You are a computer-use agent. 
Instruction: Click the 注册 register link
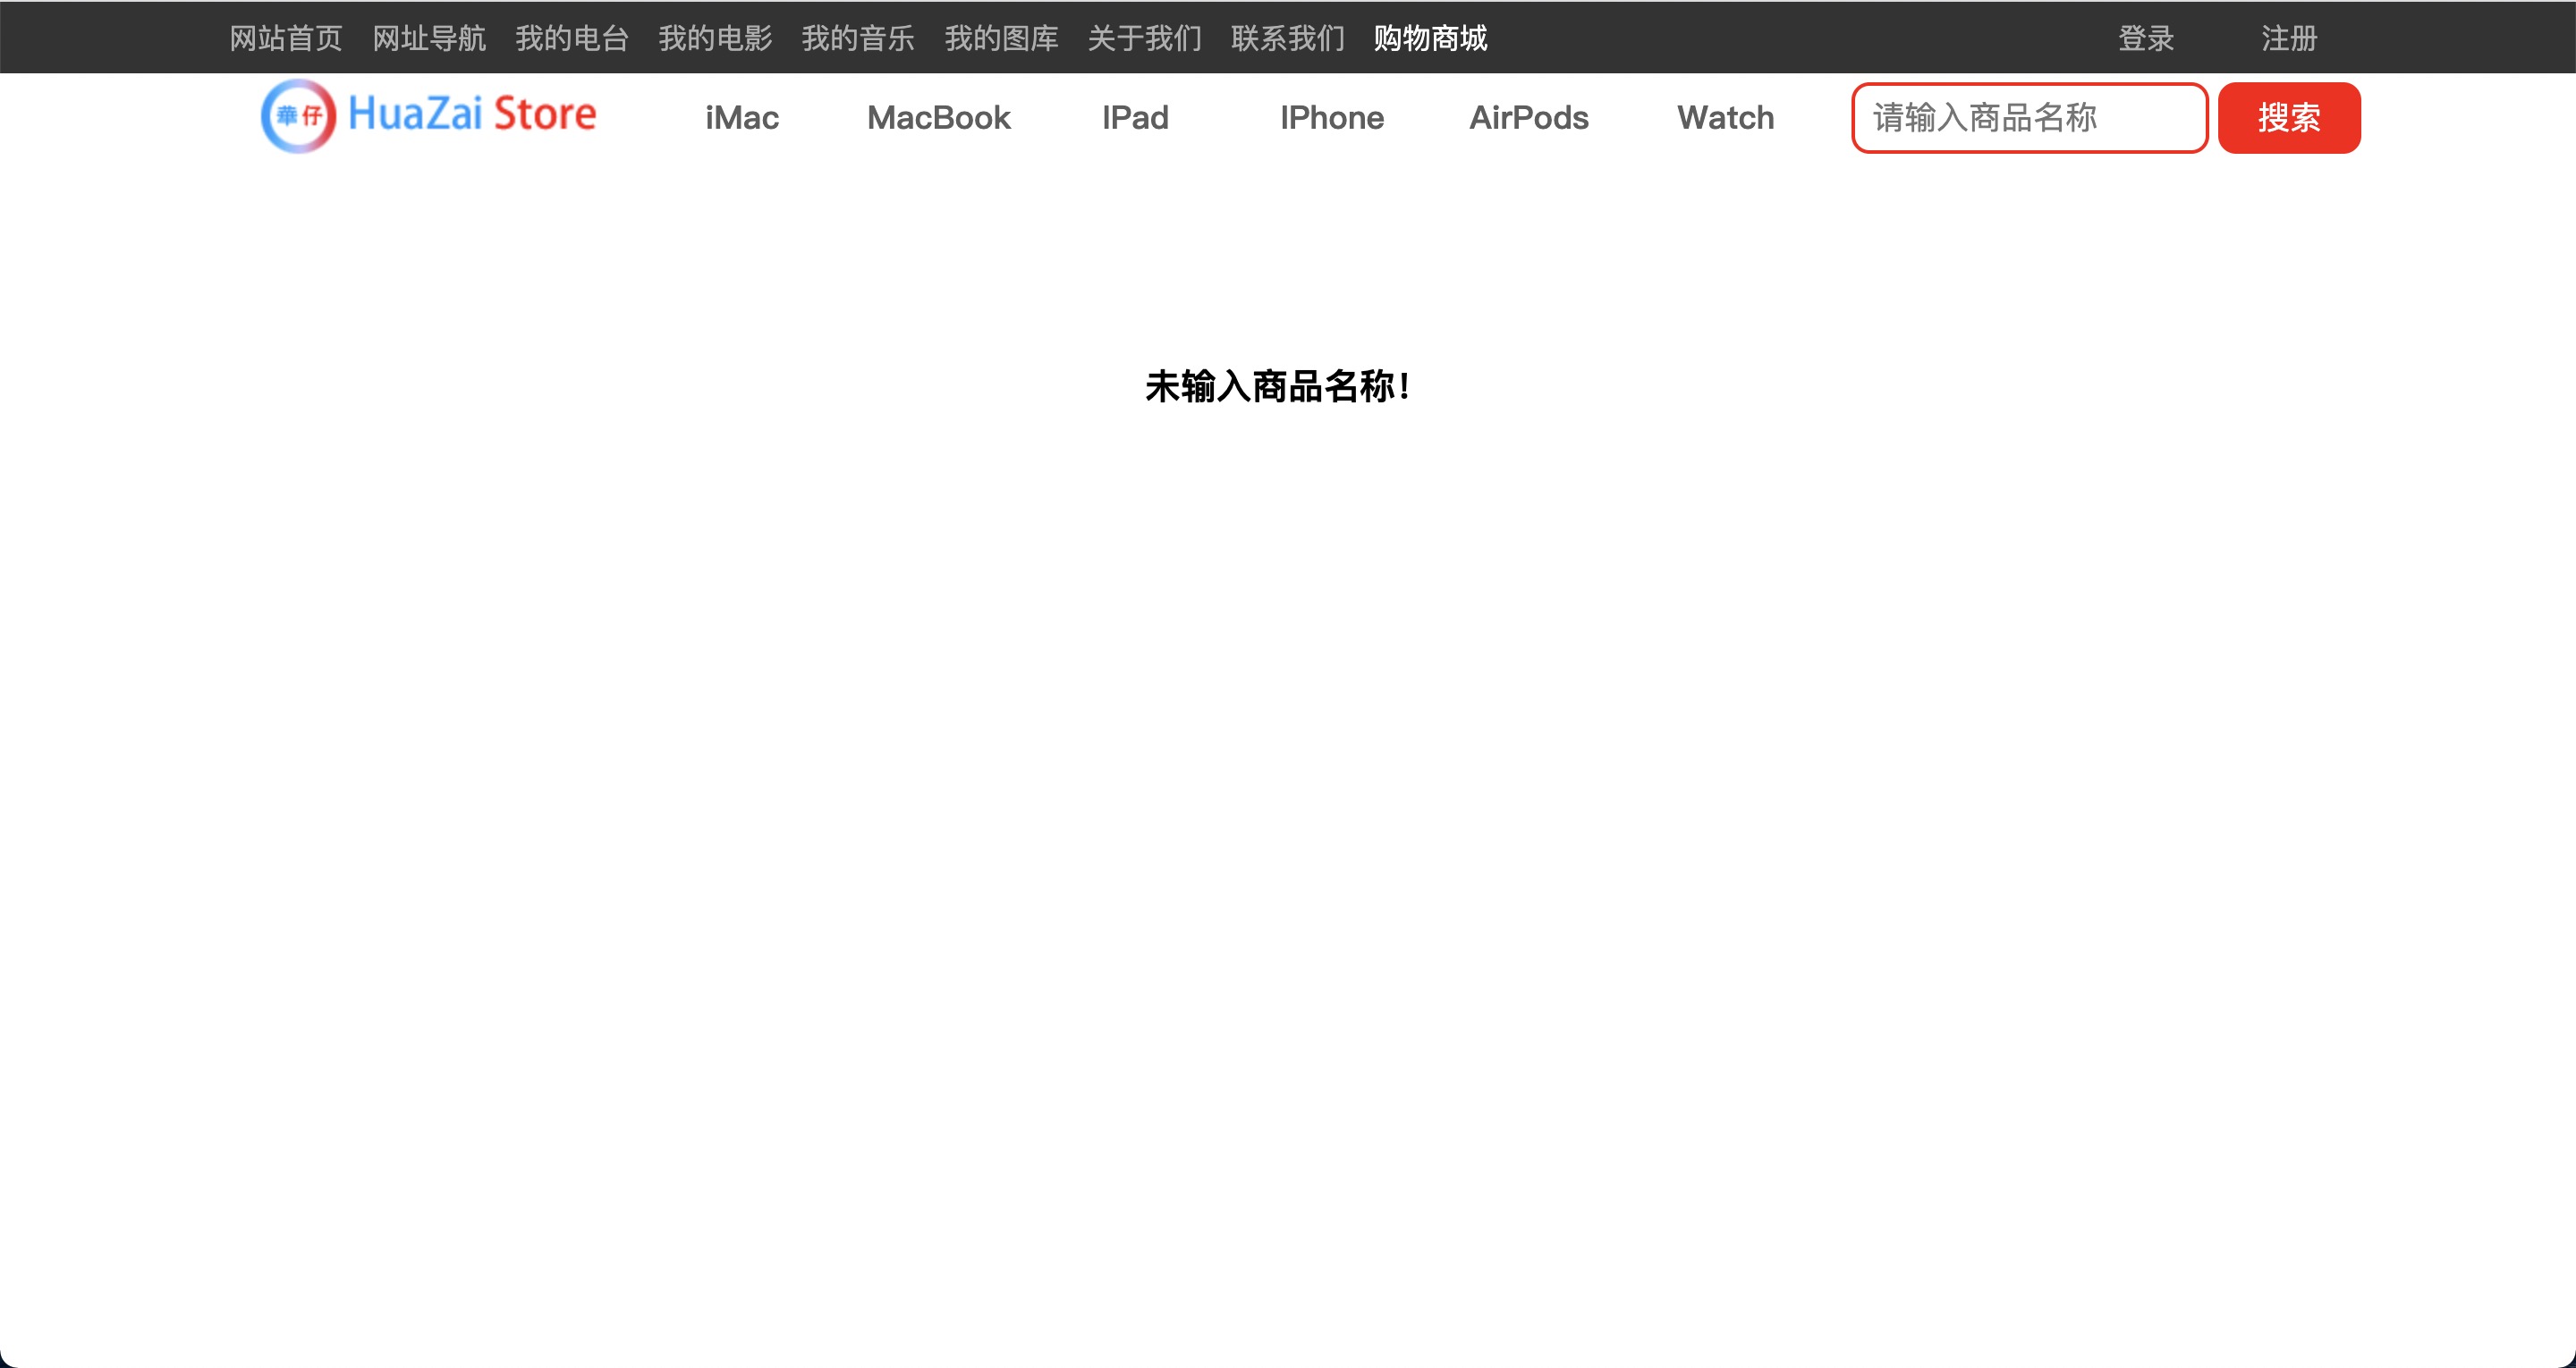pos(2289,38)
